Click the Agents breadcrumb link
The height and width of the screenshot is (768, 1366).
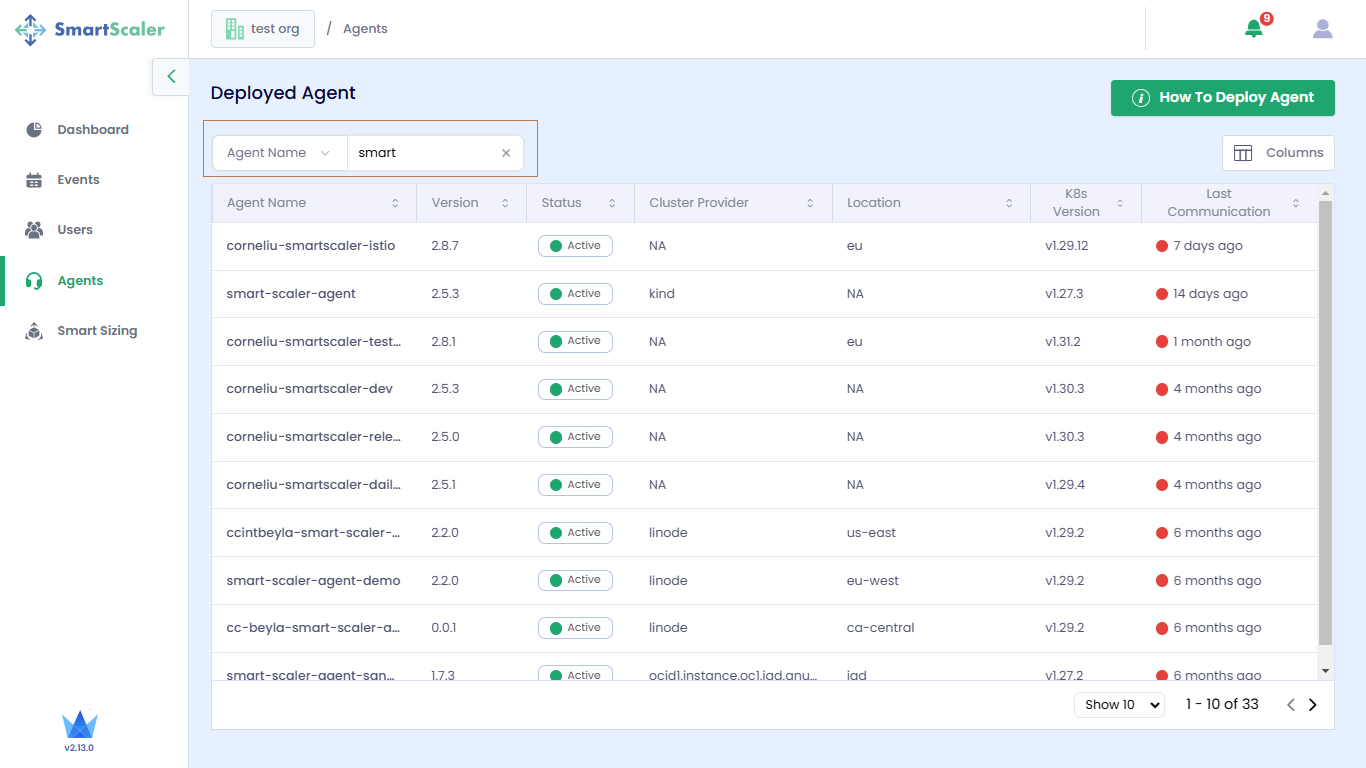(x=365, y=29)
